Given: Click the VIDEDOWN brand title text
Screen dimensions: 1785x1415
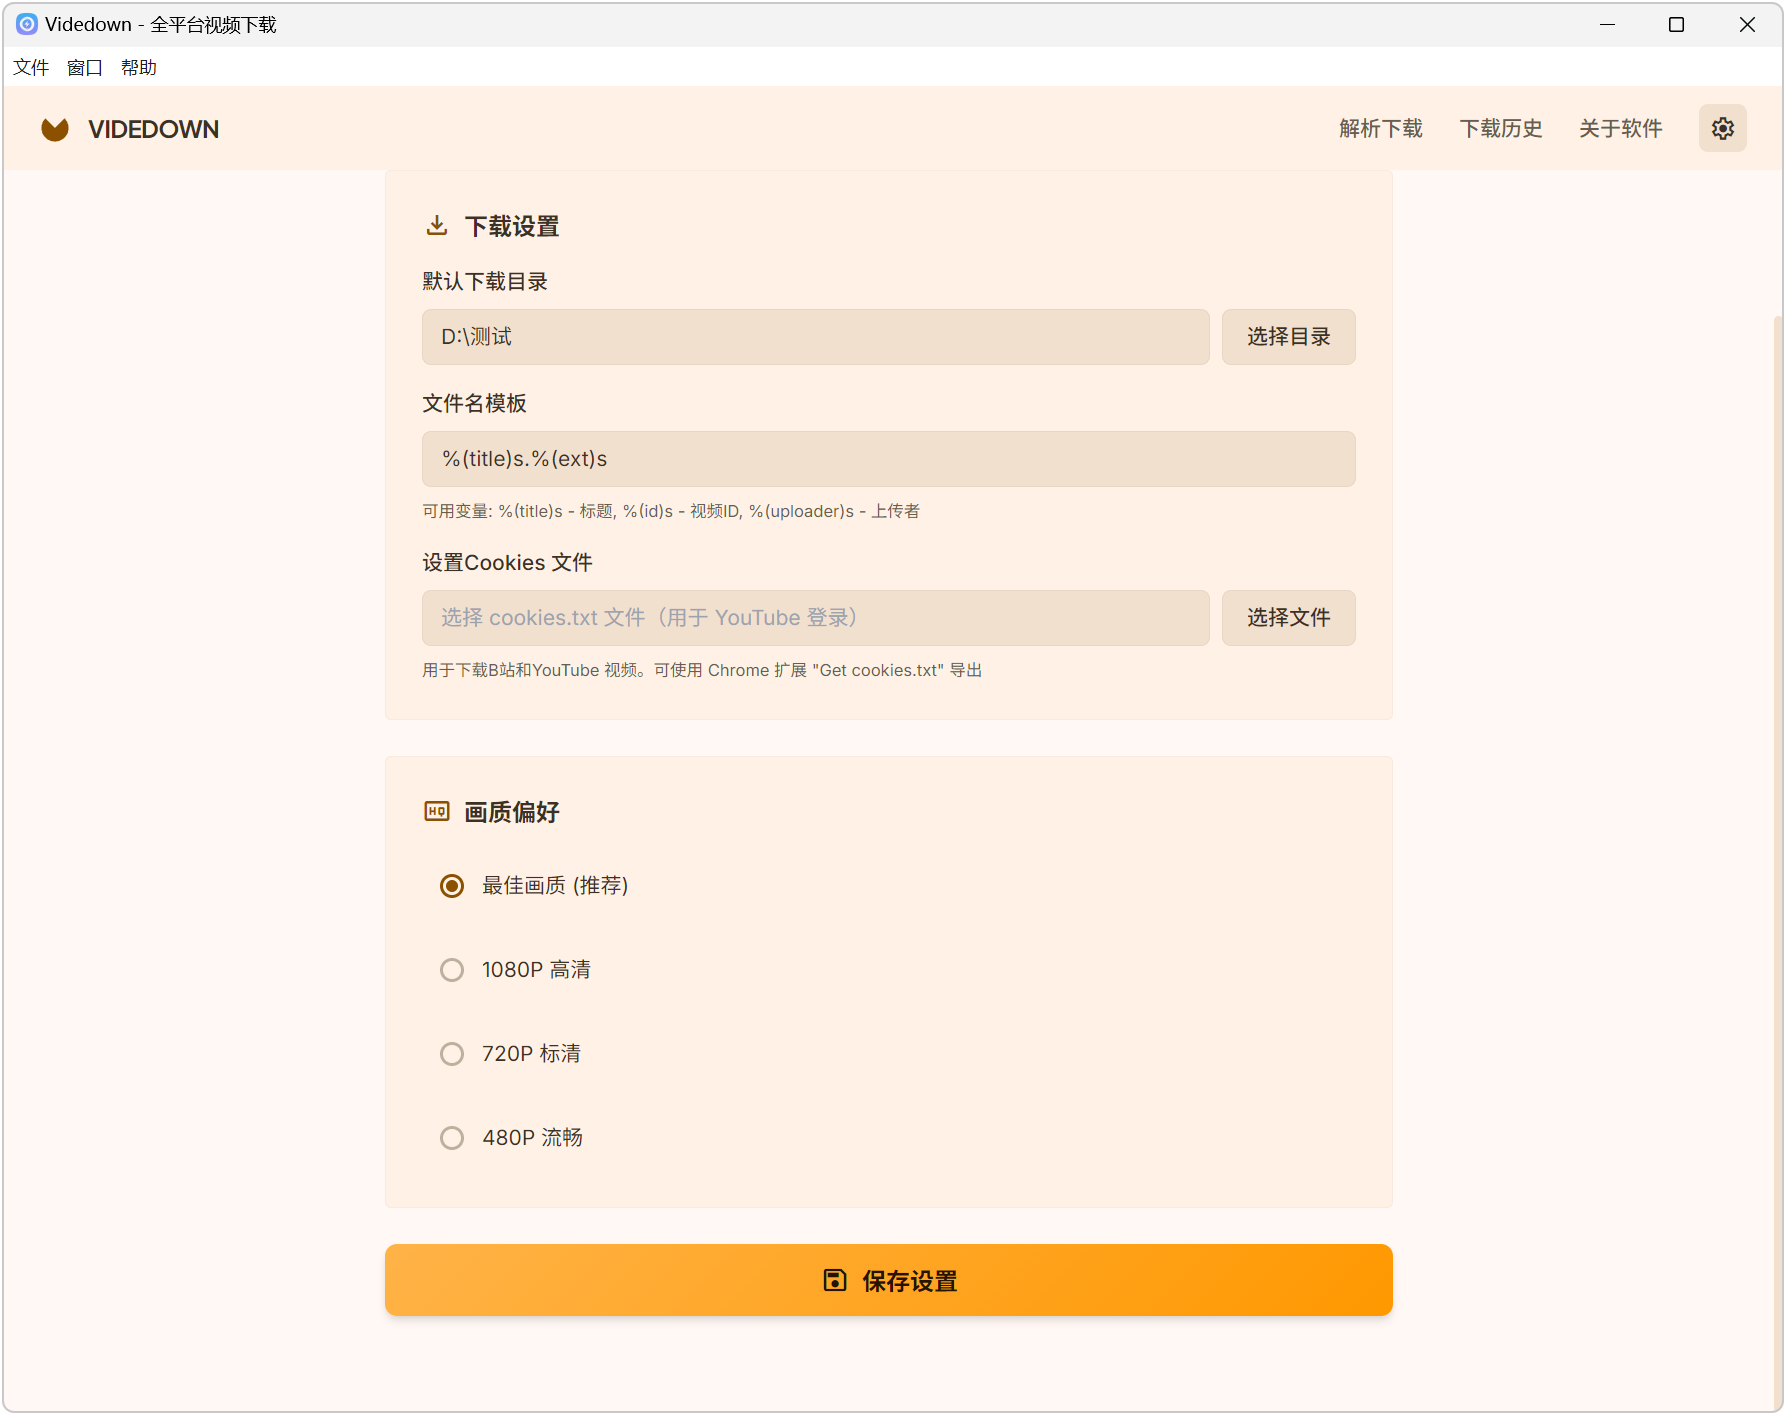Looking at the screenshot, I should [x=154, y=129].
